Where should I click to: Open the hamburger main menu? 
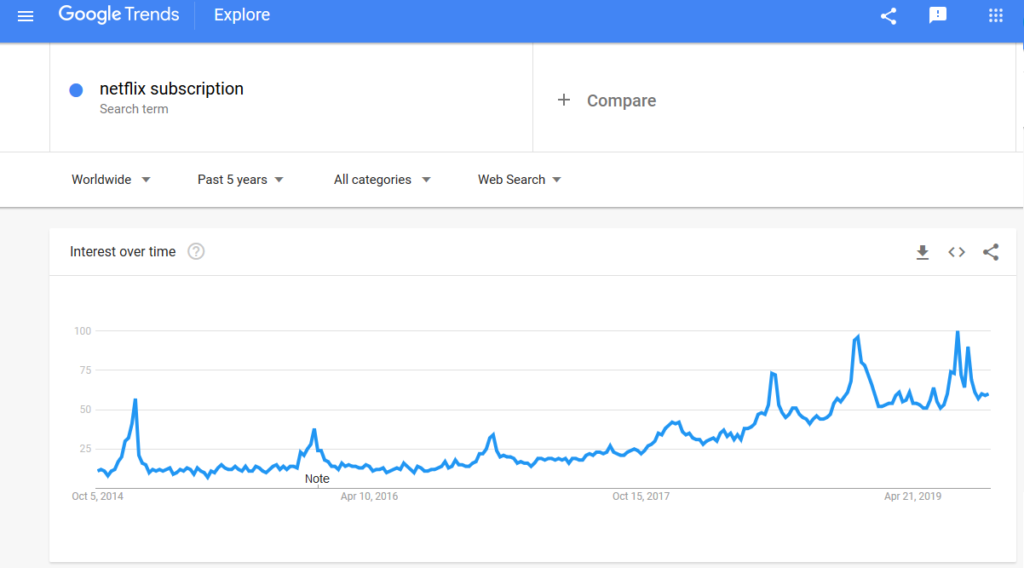[26, 16]
